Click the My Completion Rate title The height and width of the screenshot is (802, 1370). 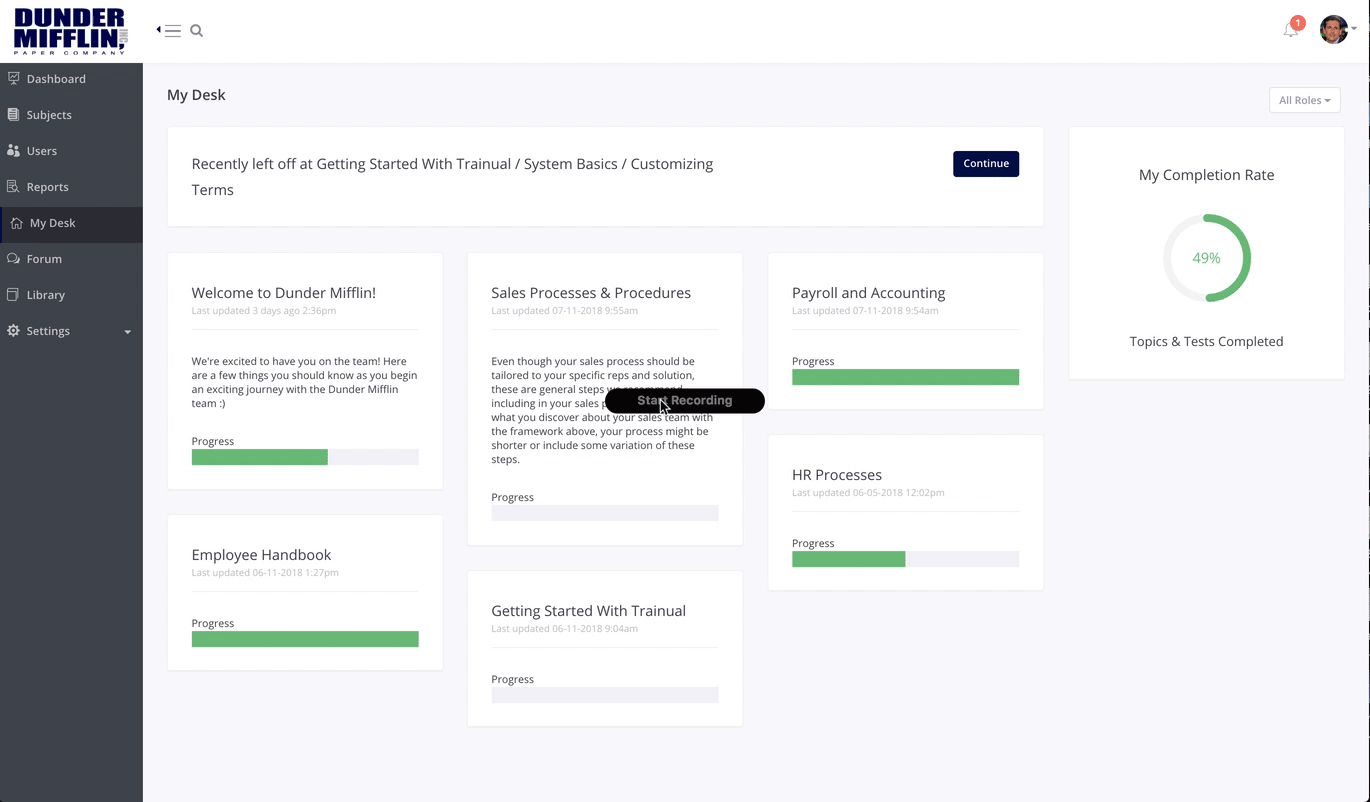(1206, 175)
